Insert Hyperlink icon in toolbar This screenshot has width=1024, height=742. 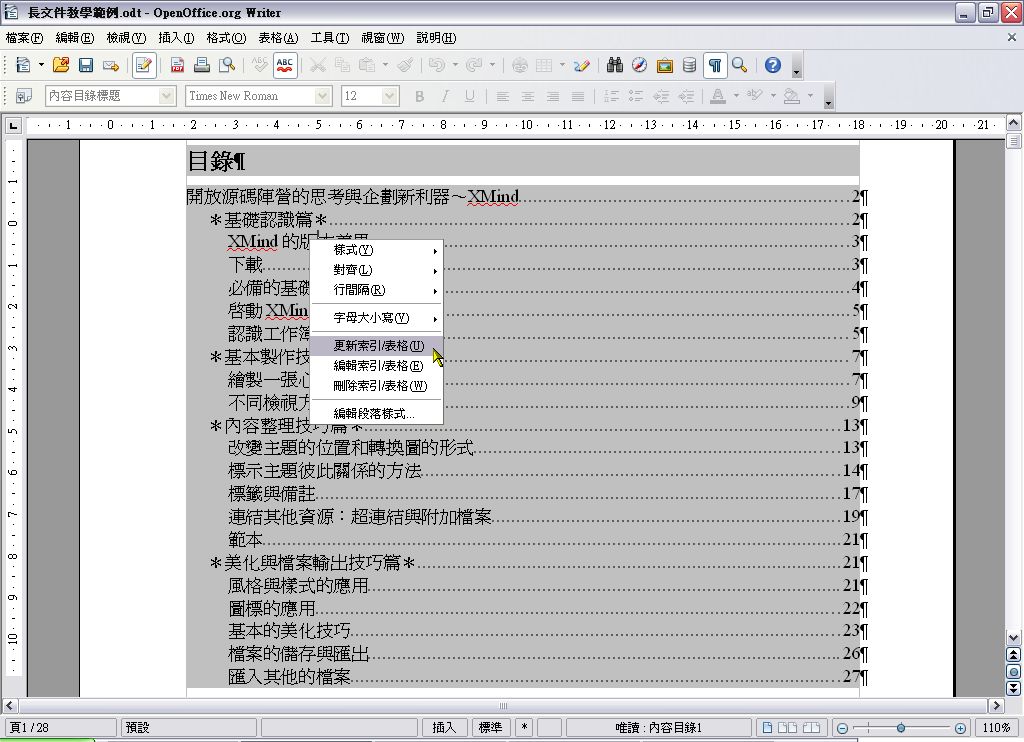pos(520,65)
